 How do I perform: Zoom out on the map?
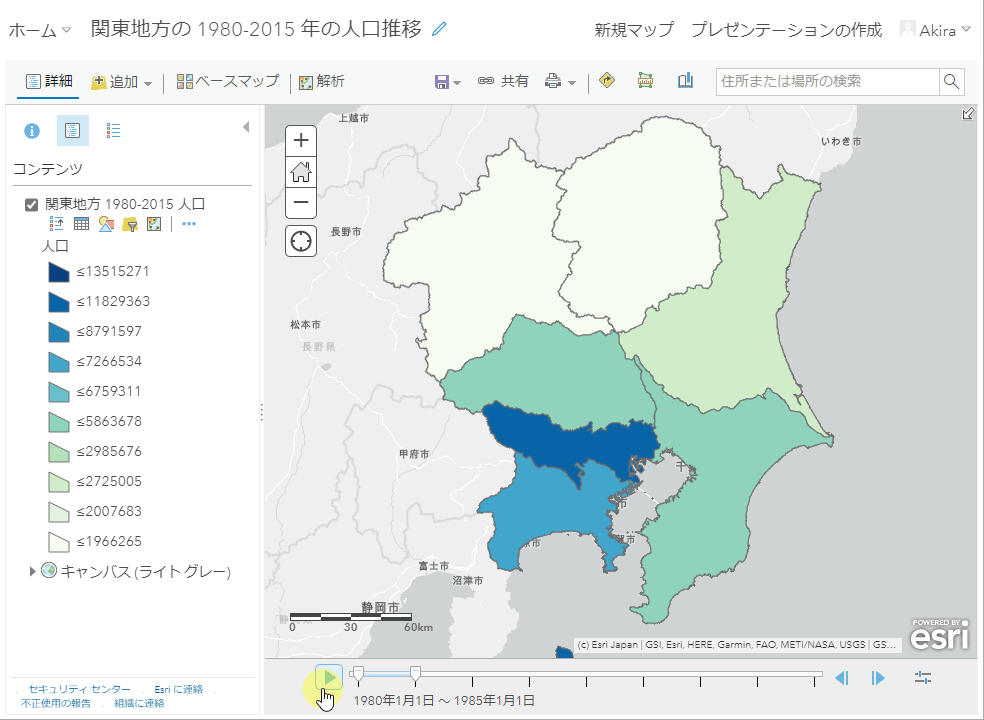tap(301, 202)
